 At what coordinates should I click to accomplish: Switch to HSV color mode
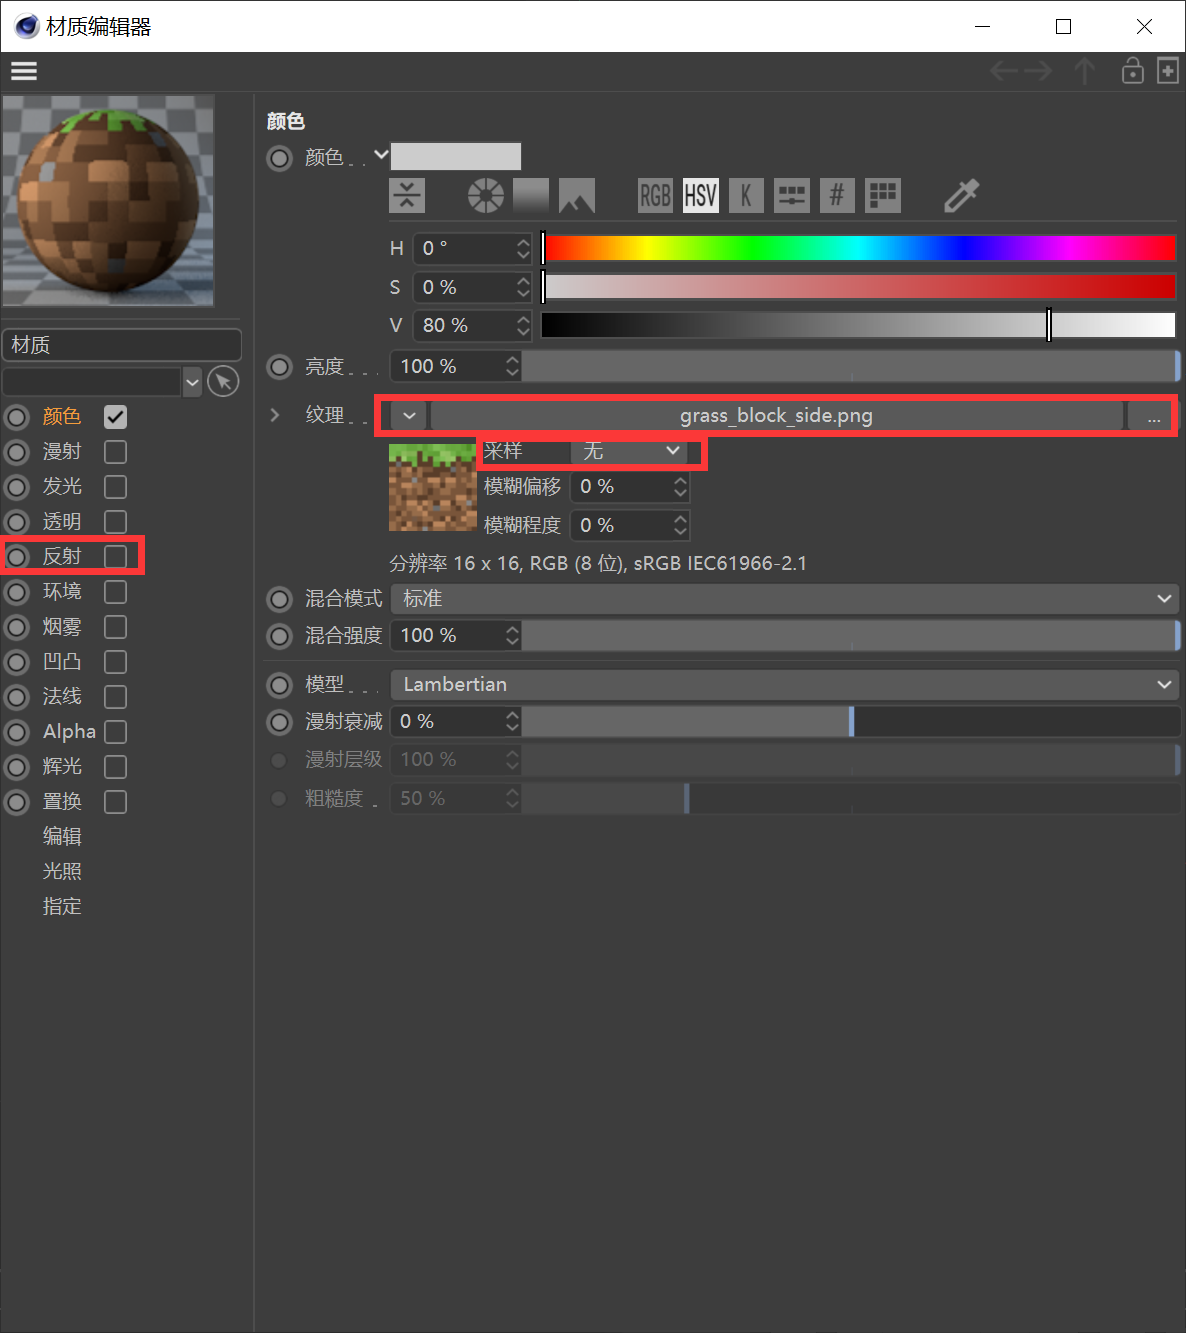(700, 196)
